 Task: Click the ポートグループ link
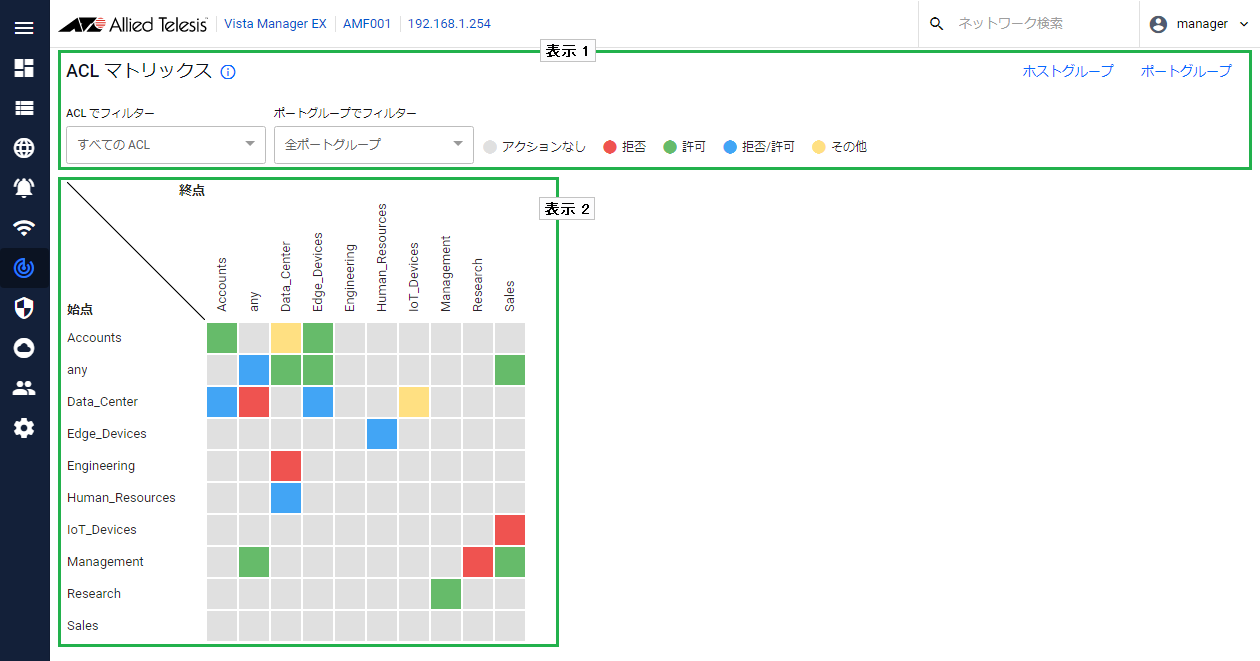click(1186, 71)
